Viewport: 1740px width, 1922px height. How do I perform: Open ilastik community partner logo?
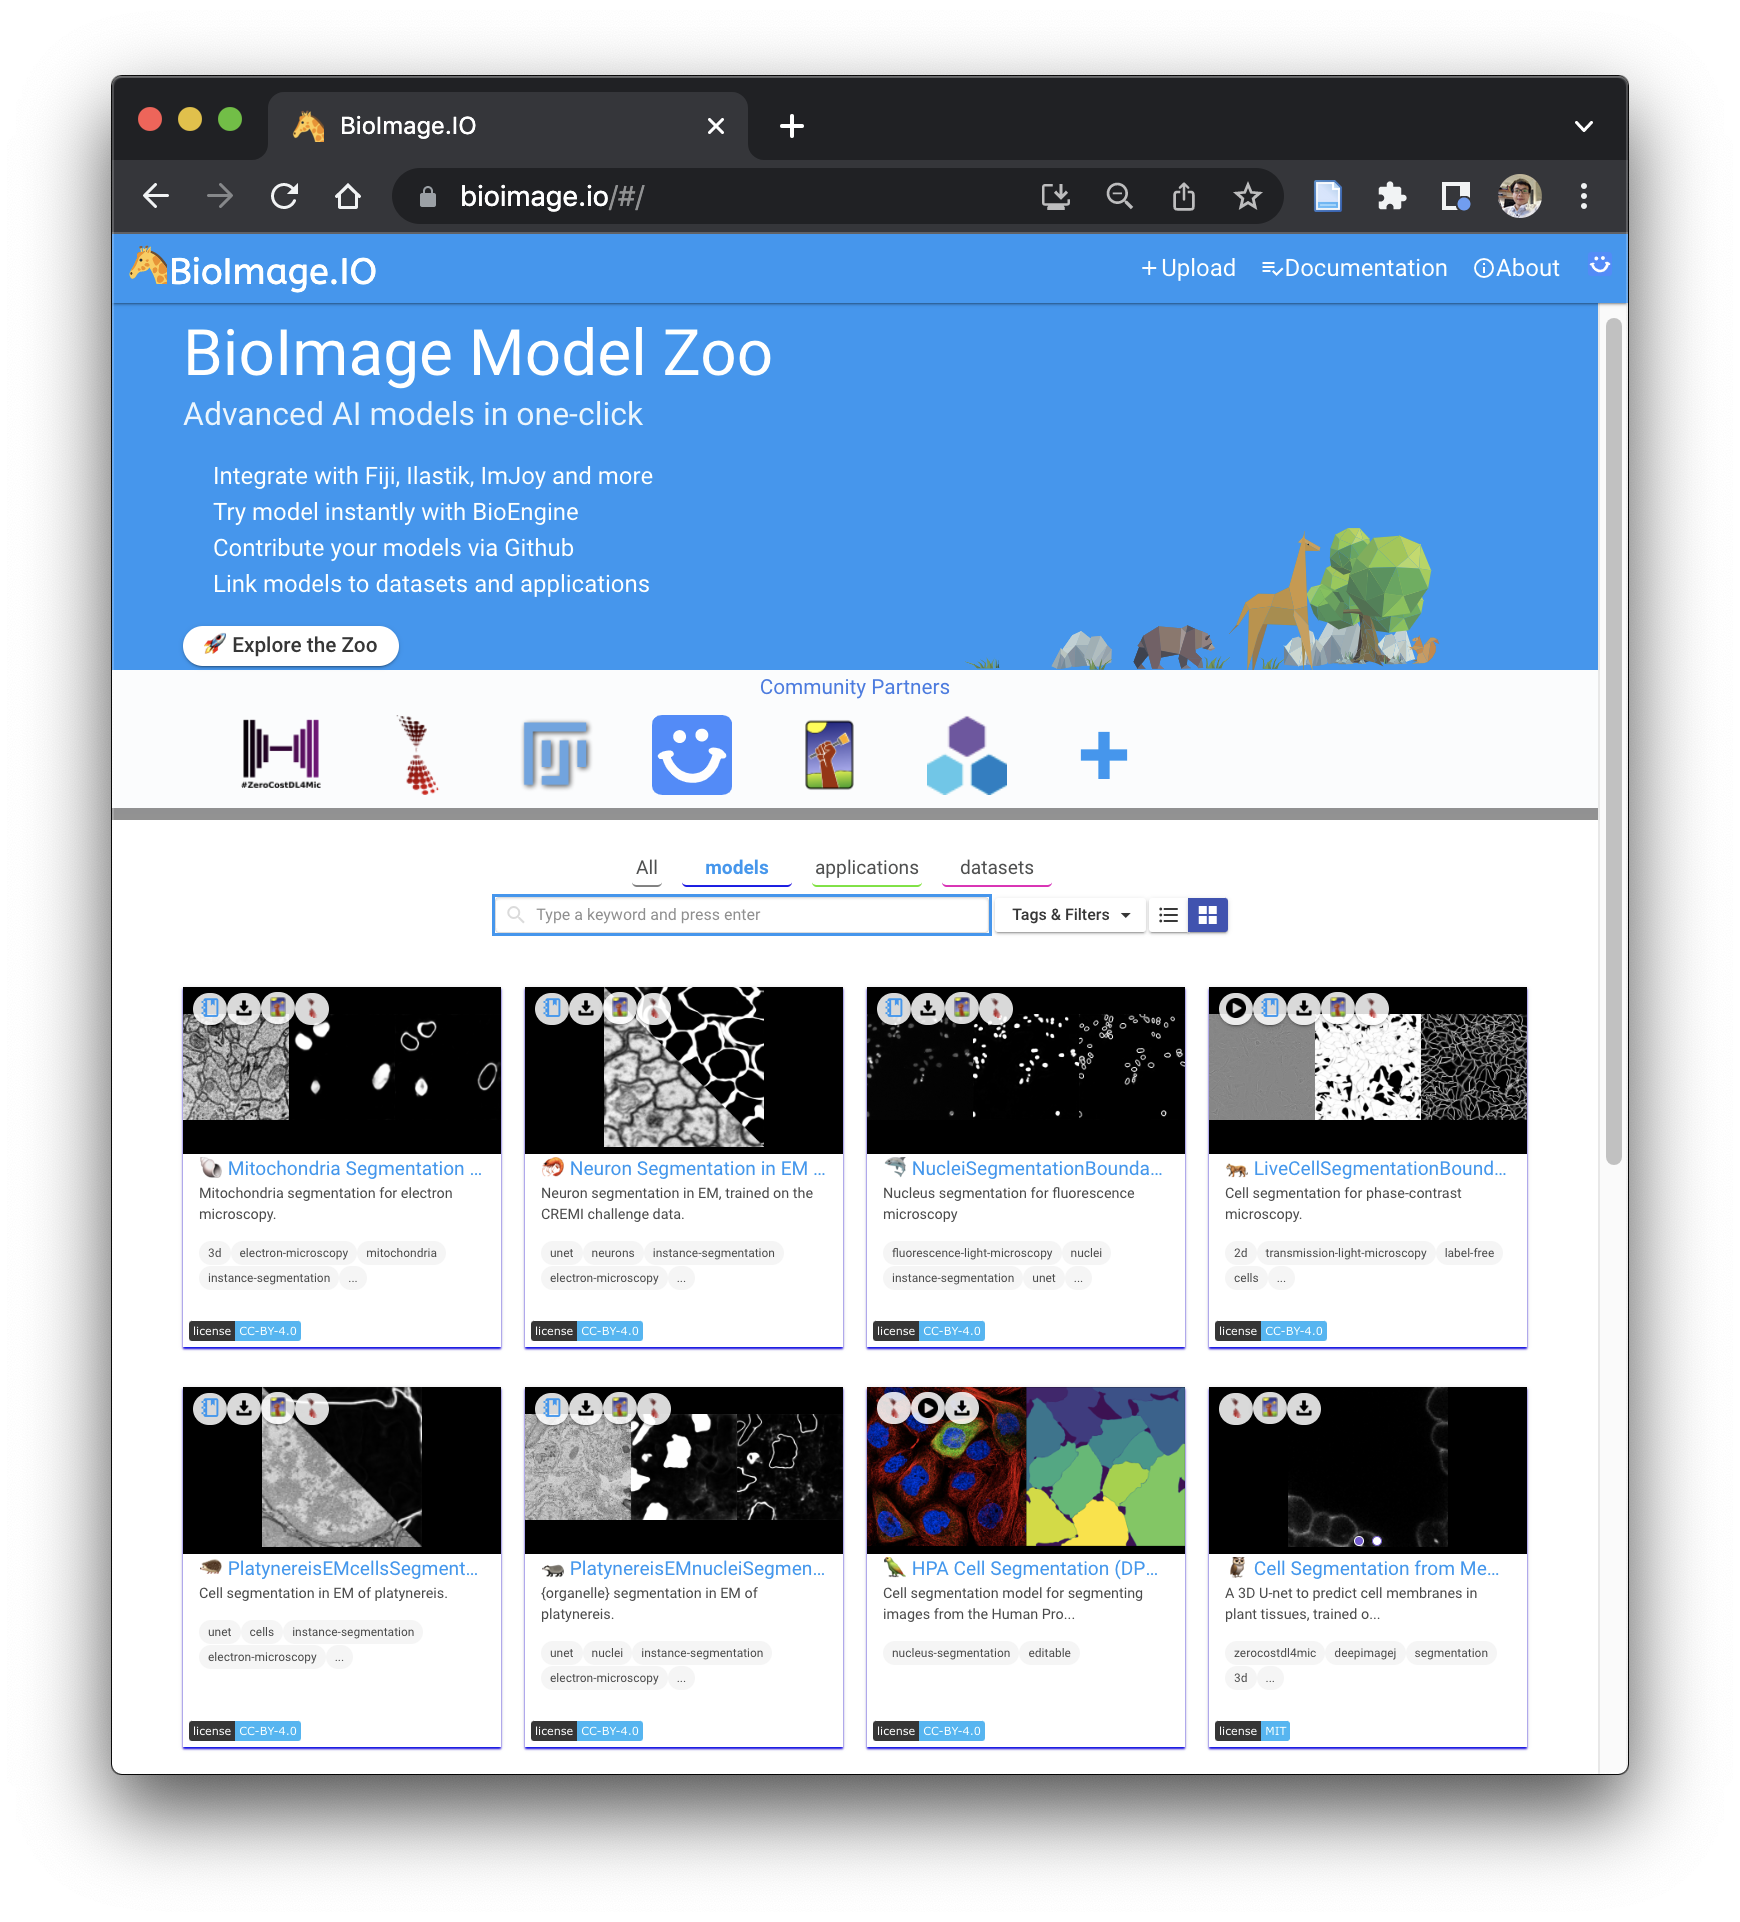[829, 755]
